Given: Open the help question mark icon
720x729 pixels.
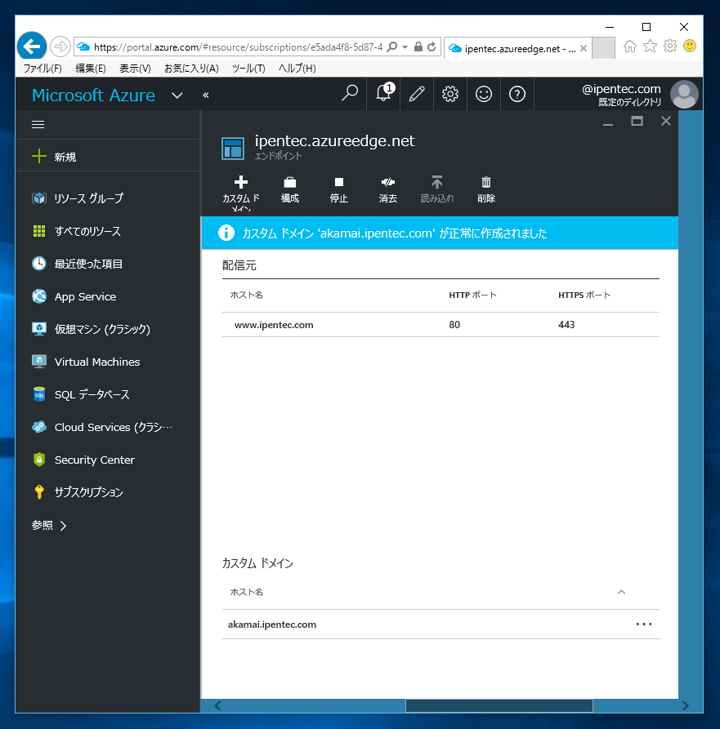Looking at the screenshot, I should click(x=517, y=94).
